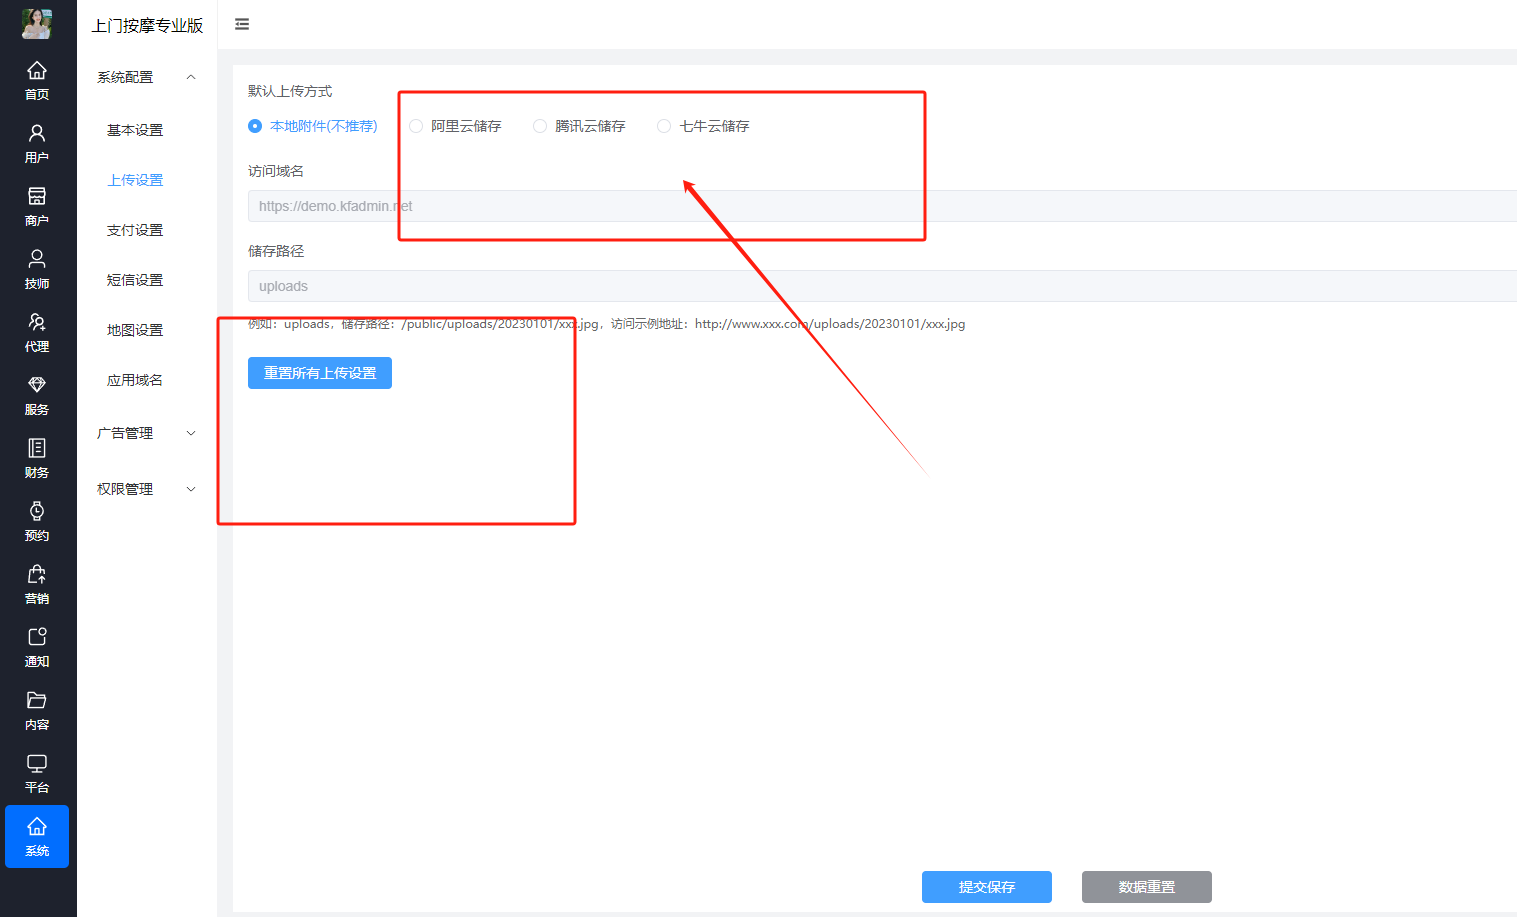Open the highlighted 系统 system icon
This screenshot has width=1517, height=917.
tap(37, 837)
